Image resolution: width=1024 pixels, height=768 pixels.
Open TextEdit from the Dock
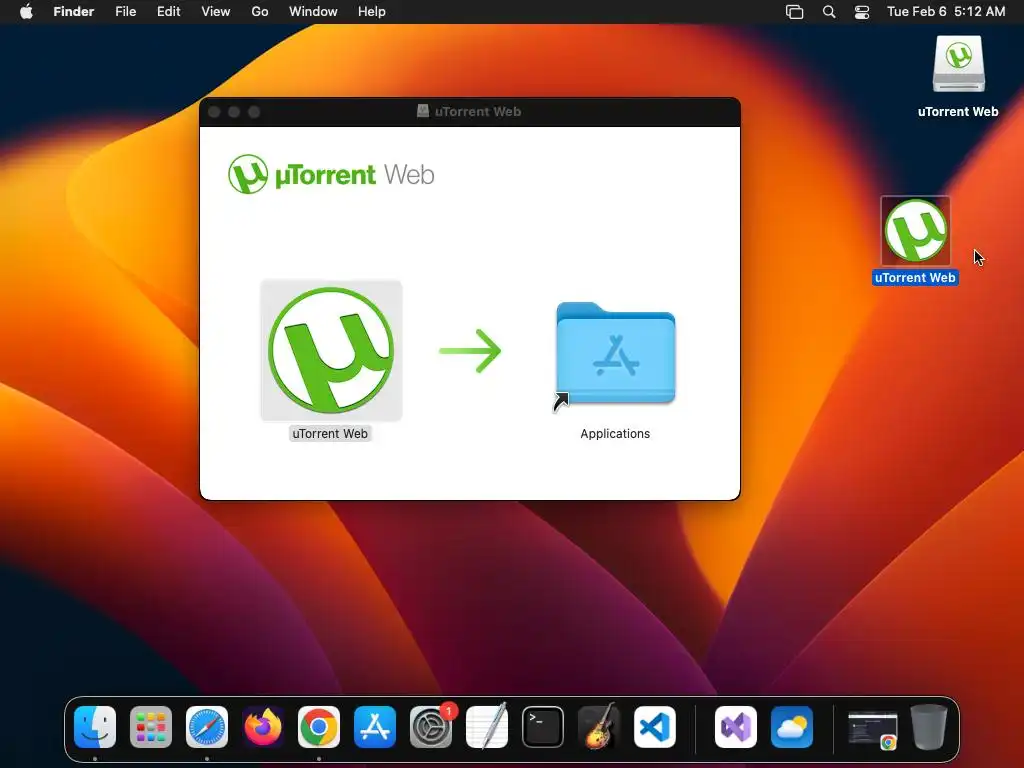pos(487,727)
